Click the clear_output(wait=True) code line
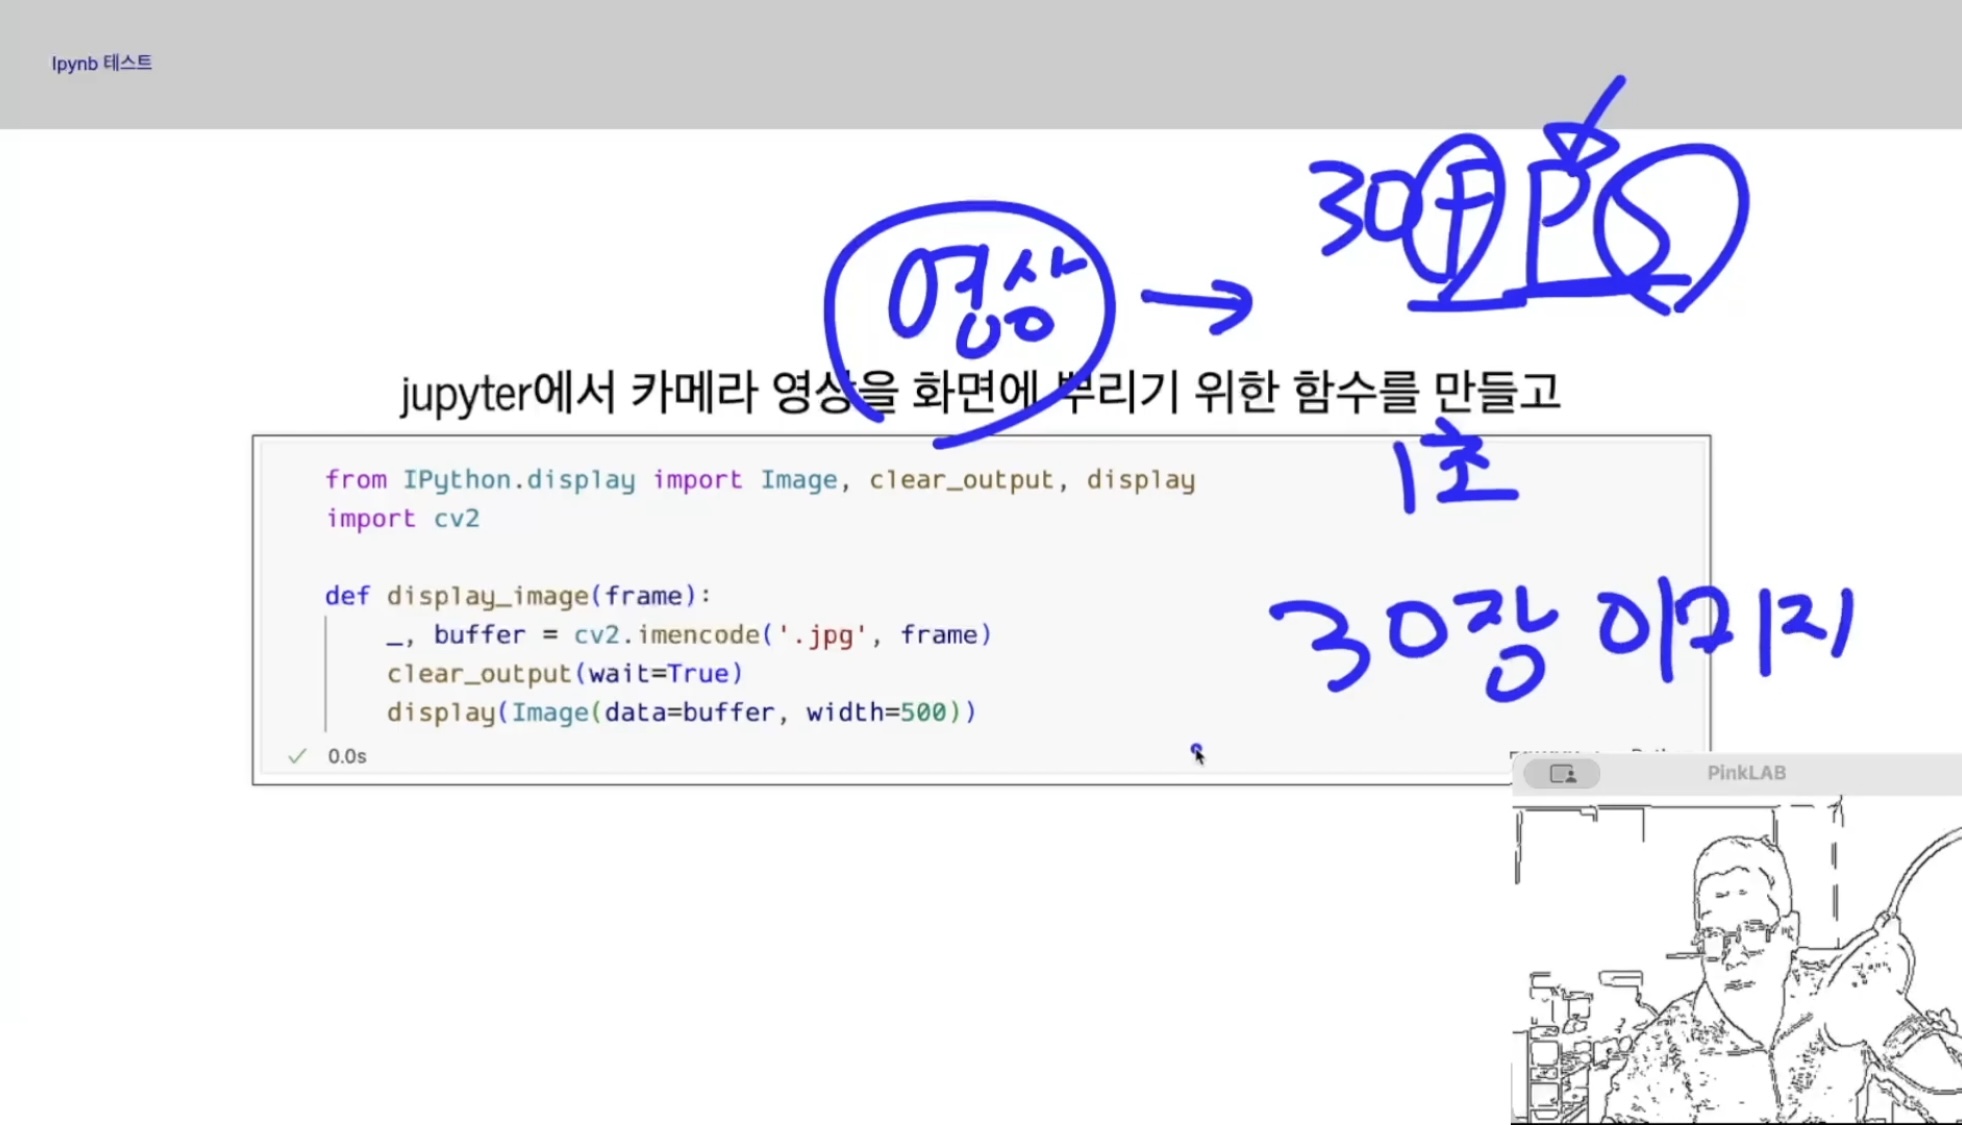Viewport: 1962px width, 1125px height. [565, 673]
